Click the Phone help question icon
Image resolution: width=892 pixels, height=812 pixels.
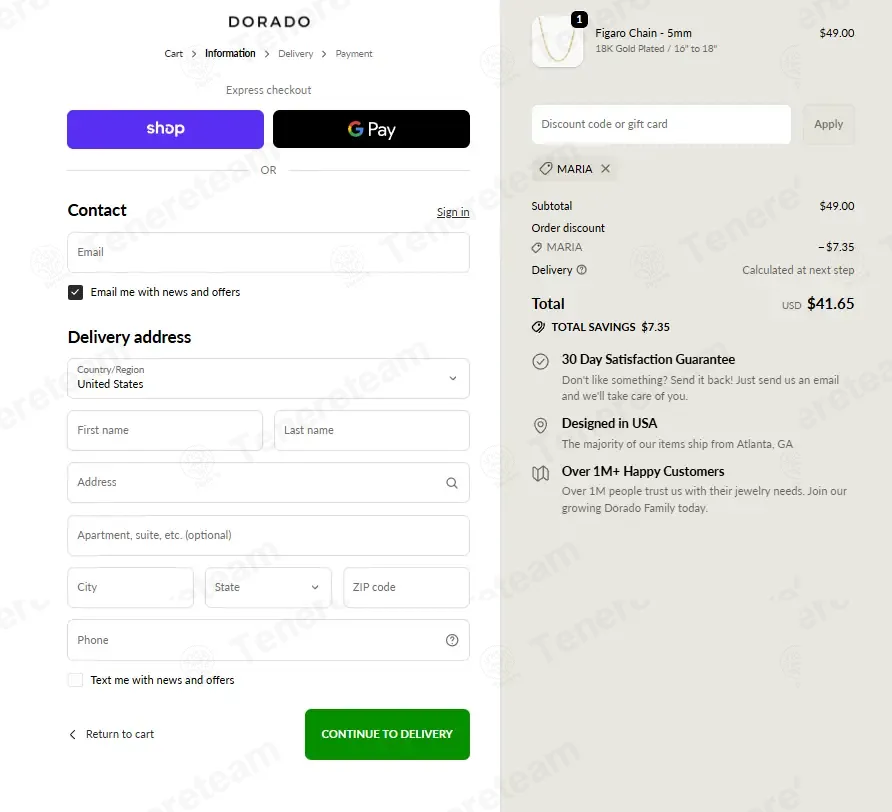[x=452, y=640]
